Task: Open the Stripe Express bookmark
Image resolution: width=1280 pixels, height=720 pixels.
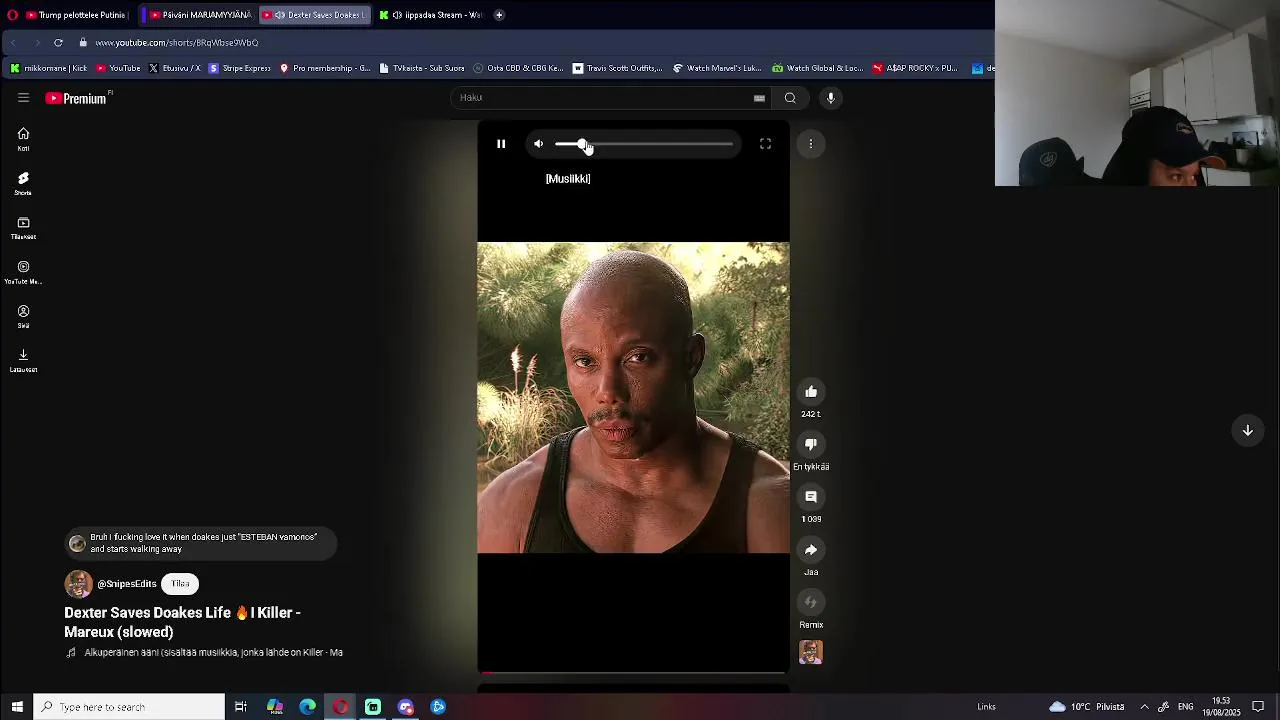Action: (240, 68)
